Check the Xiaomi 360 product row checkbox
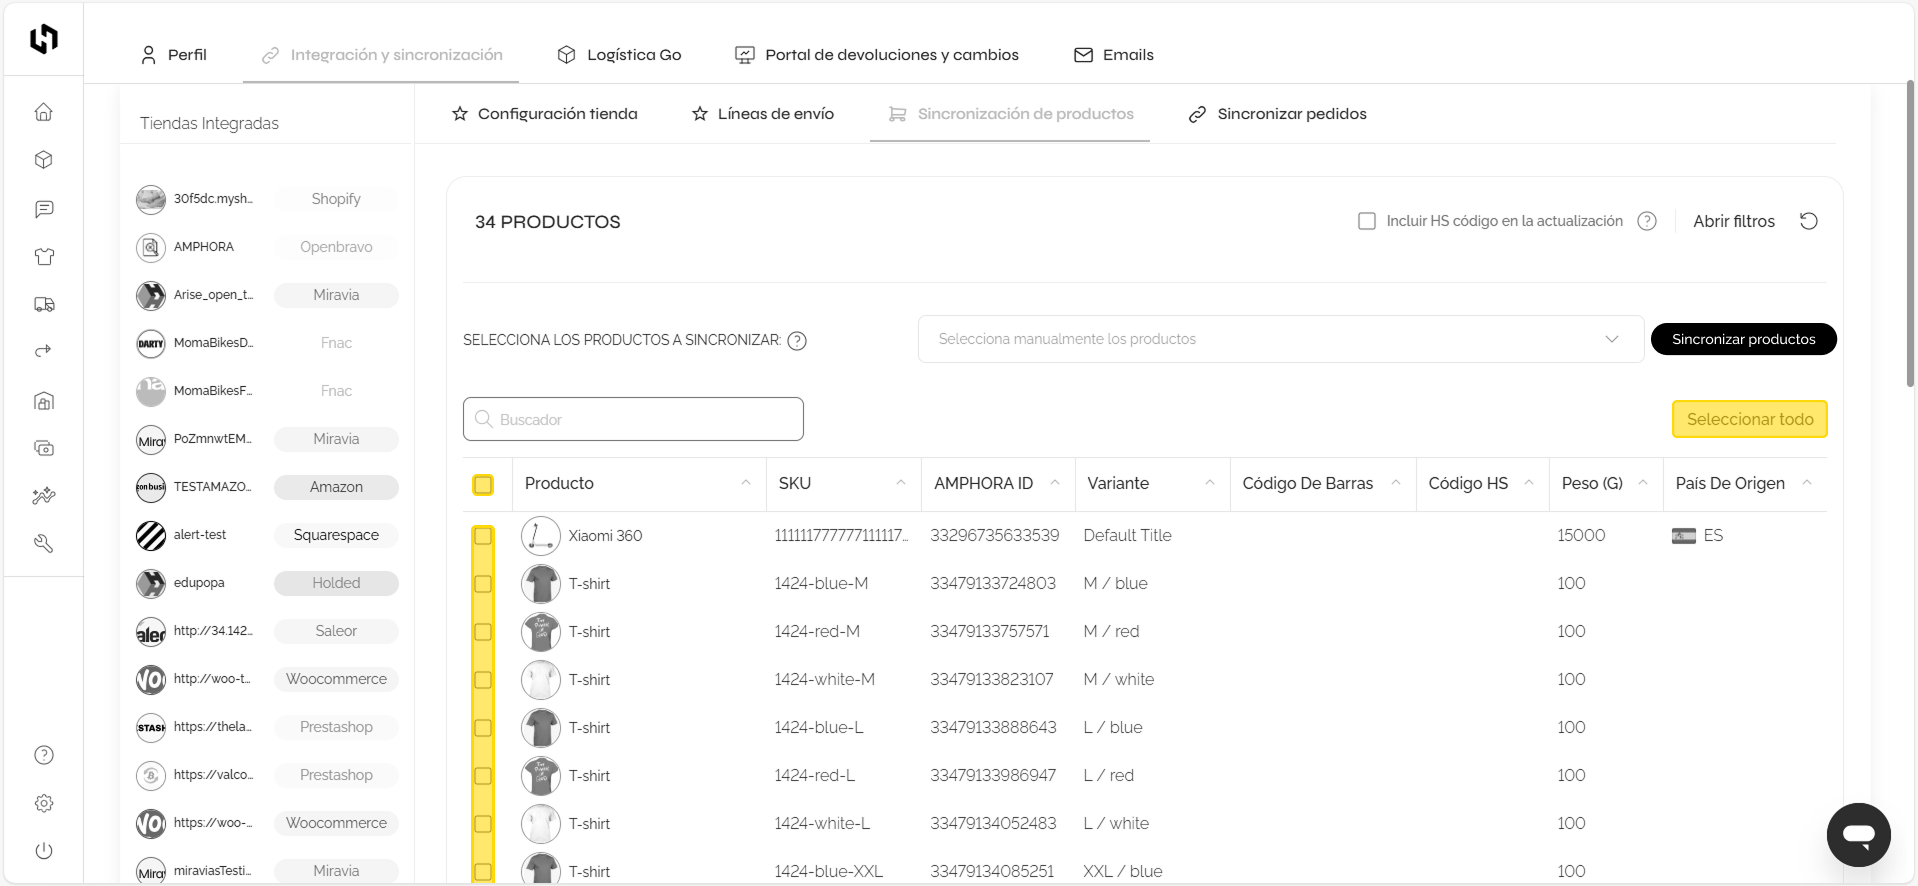1918x886 pixels. (x=483, y=536)
